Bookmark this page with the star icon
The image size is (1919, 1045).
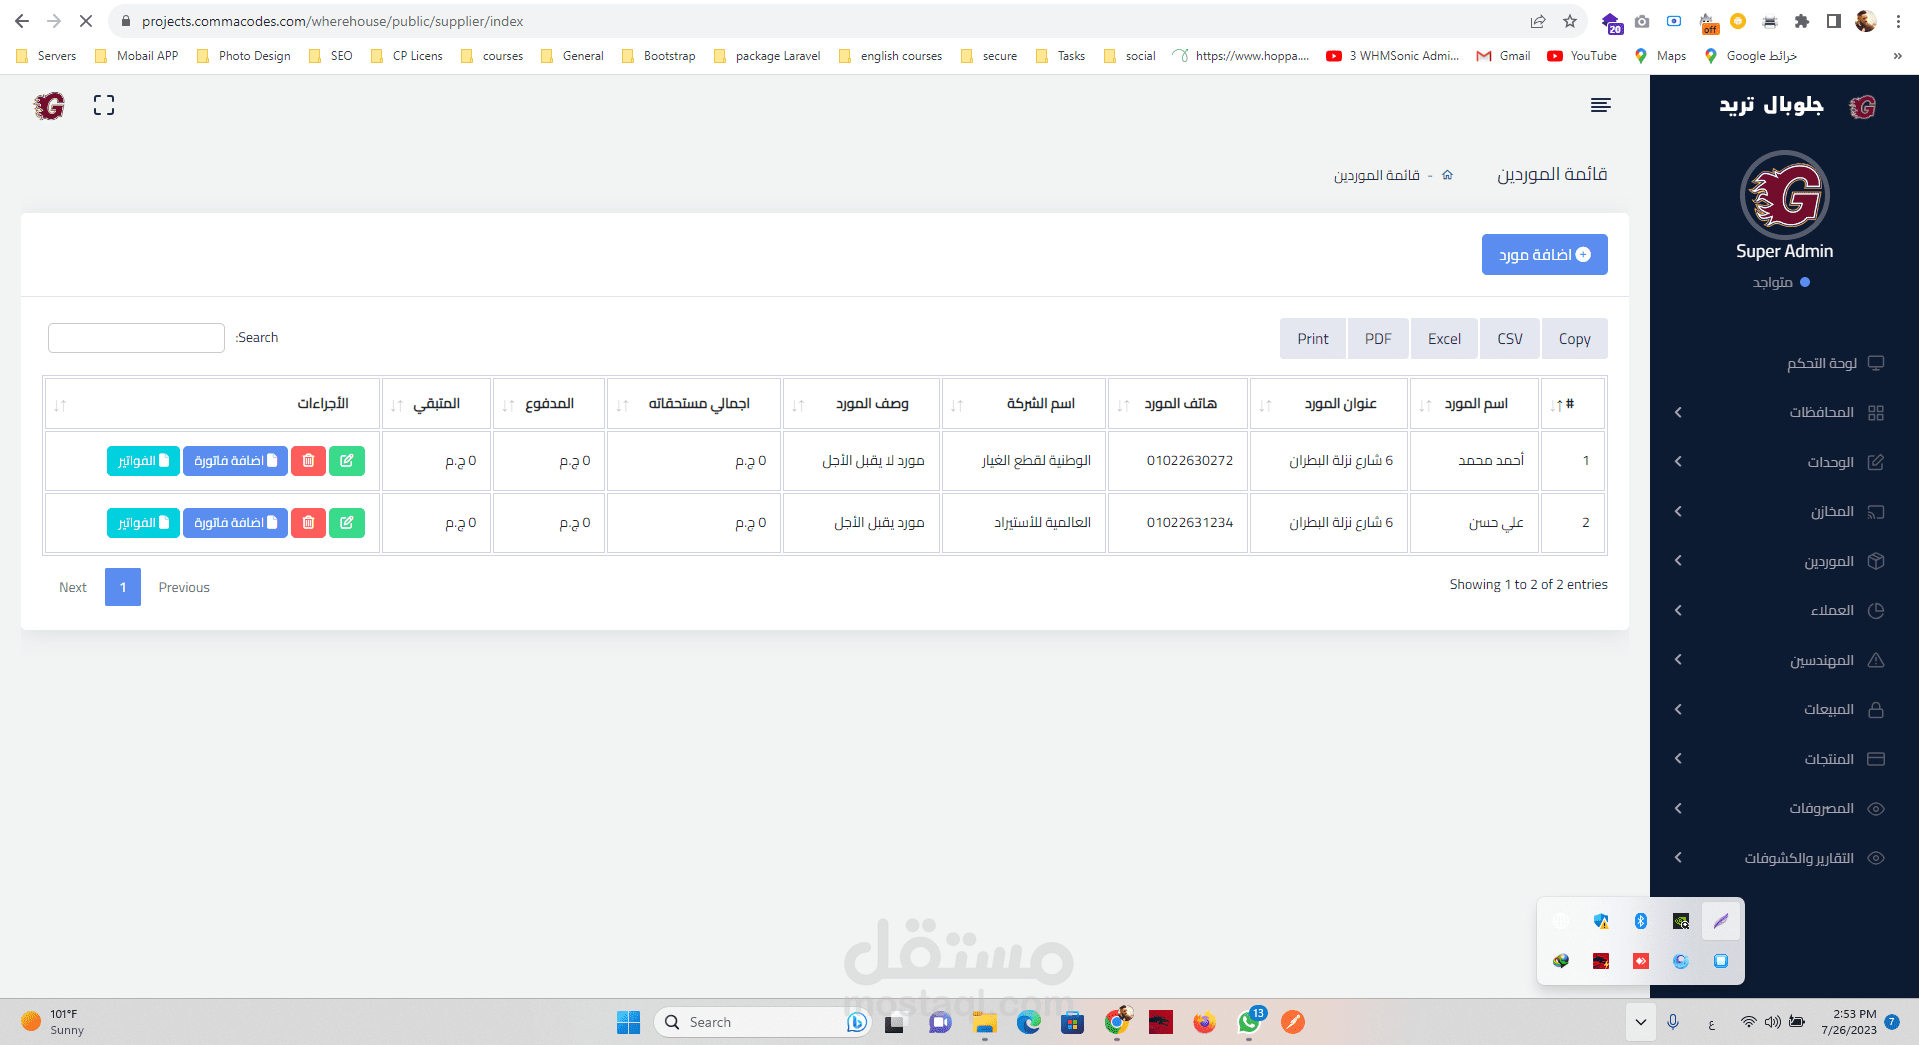[1570, 21]
